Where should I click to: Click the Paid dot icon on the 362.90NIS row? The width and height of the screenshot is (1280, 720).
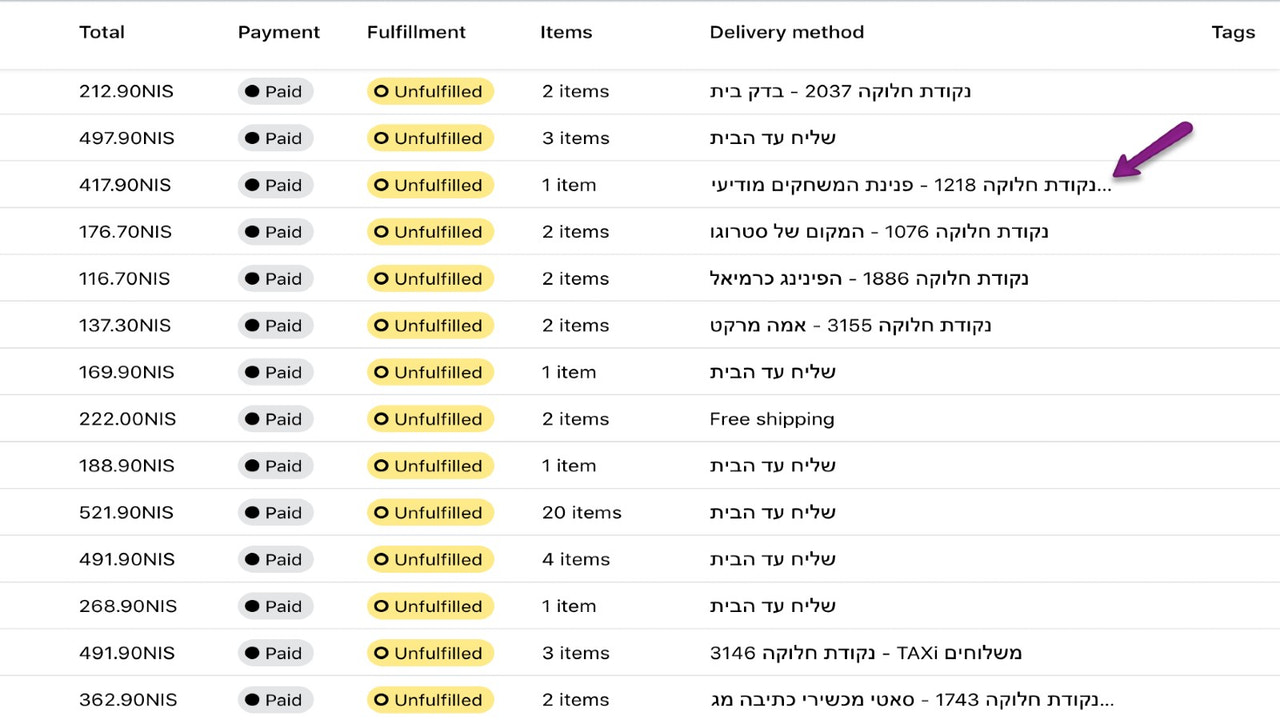(252, 700)
